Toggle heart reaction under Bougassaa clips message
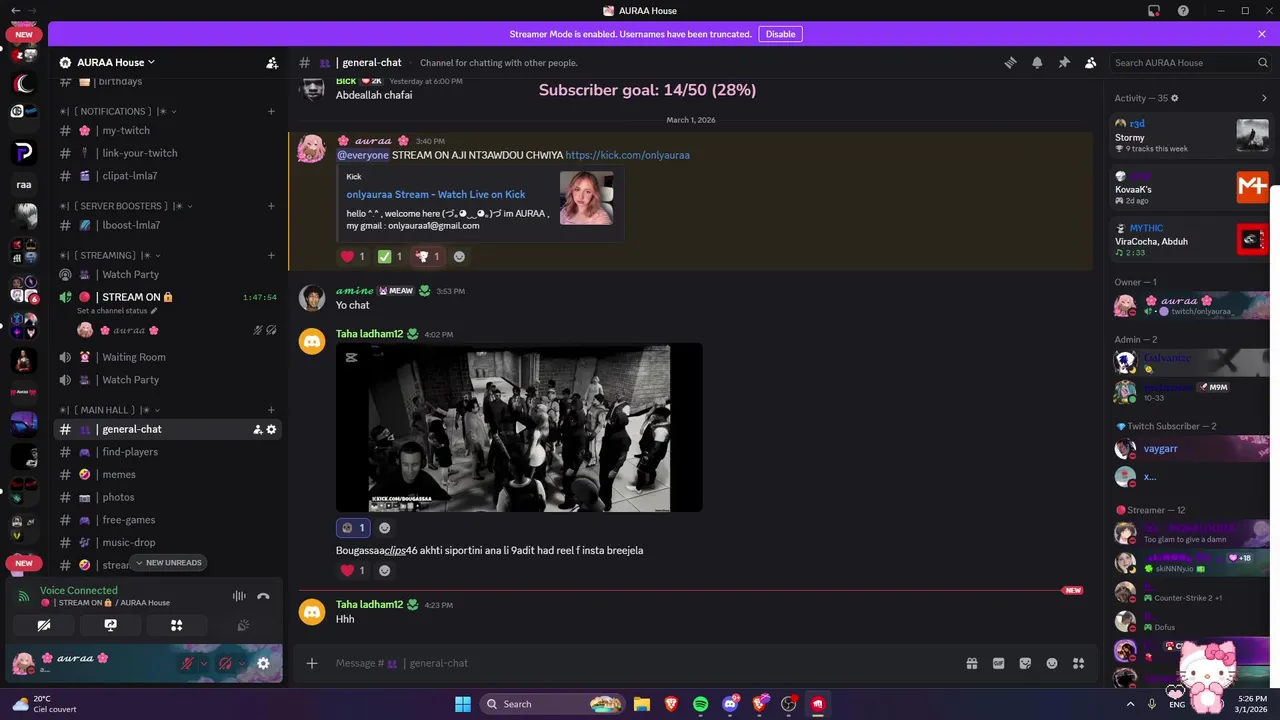 tap(353, 570)
